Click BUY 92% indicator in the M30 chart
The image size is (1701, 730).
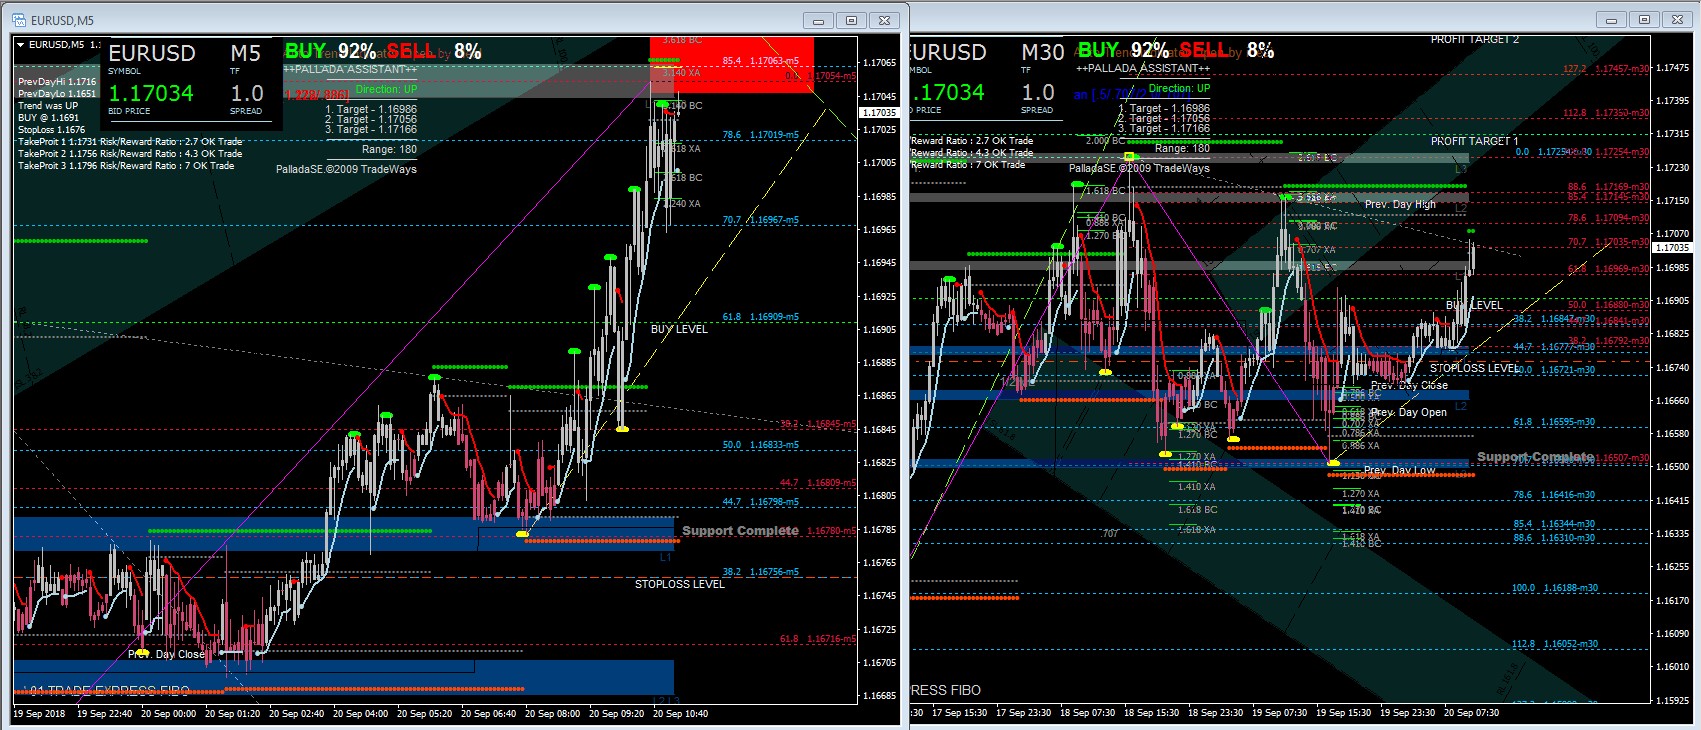[x=1123, y=50]
